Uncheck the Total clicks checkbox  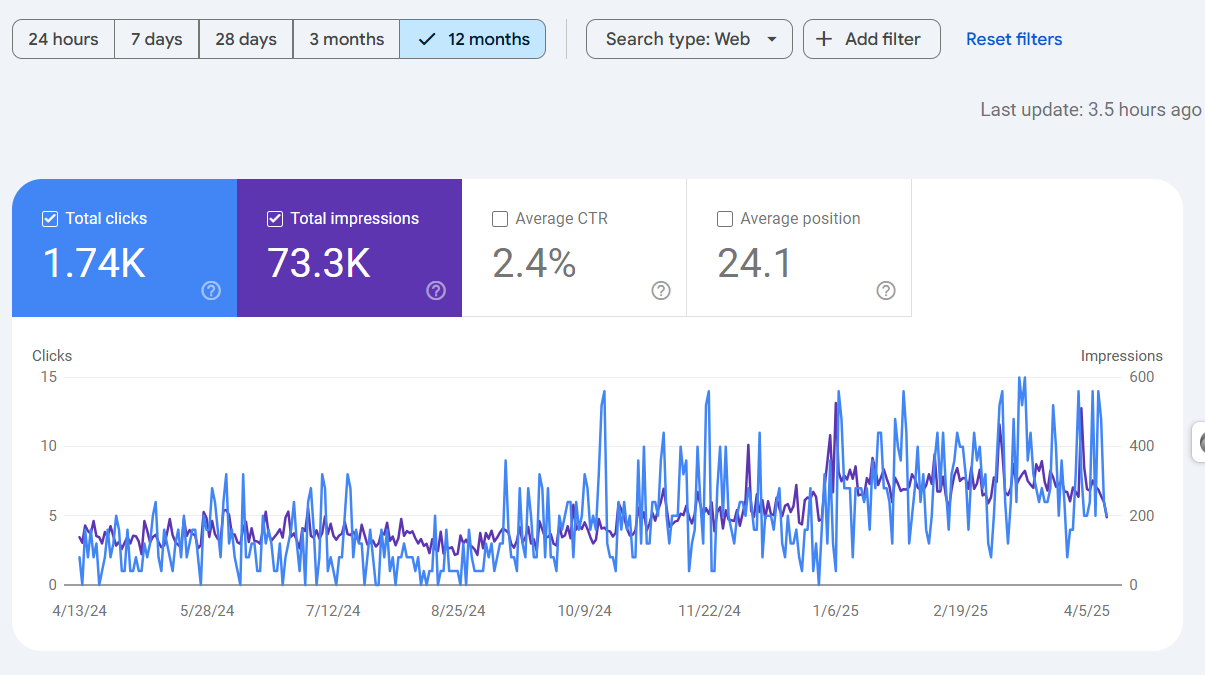pos(50,219)
